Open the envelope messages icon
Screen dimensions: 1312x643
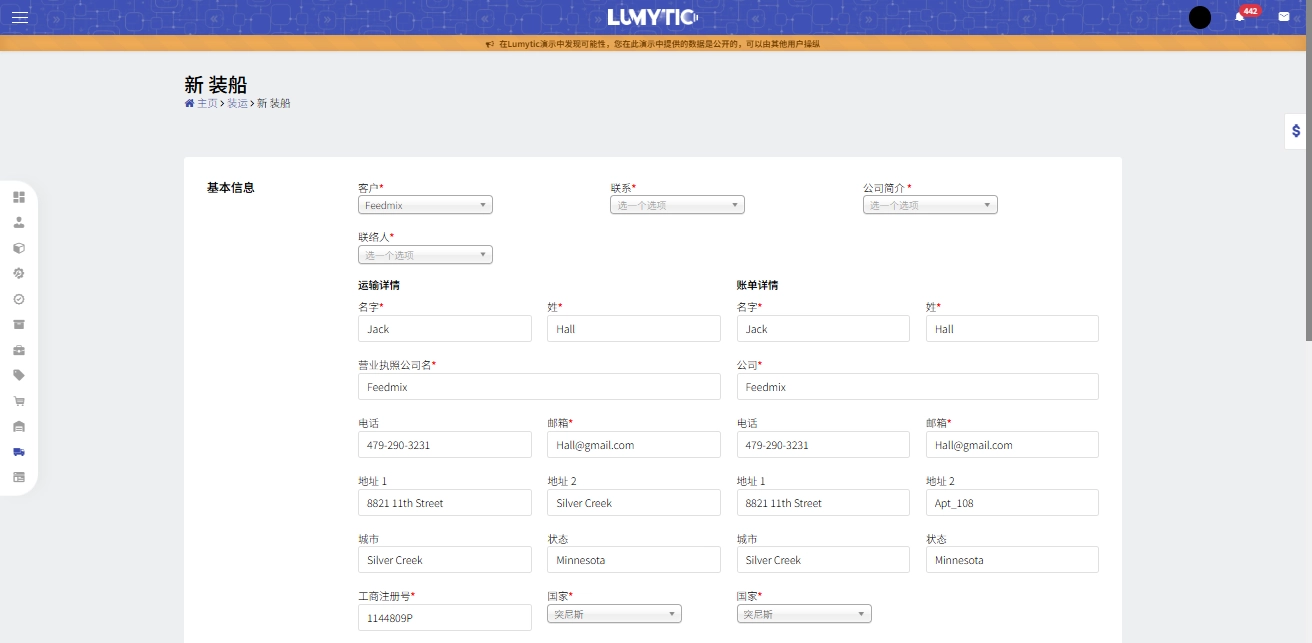(x=1284, y=17)
